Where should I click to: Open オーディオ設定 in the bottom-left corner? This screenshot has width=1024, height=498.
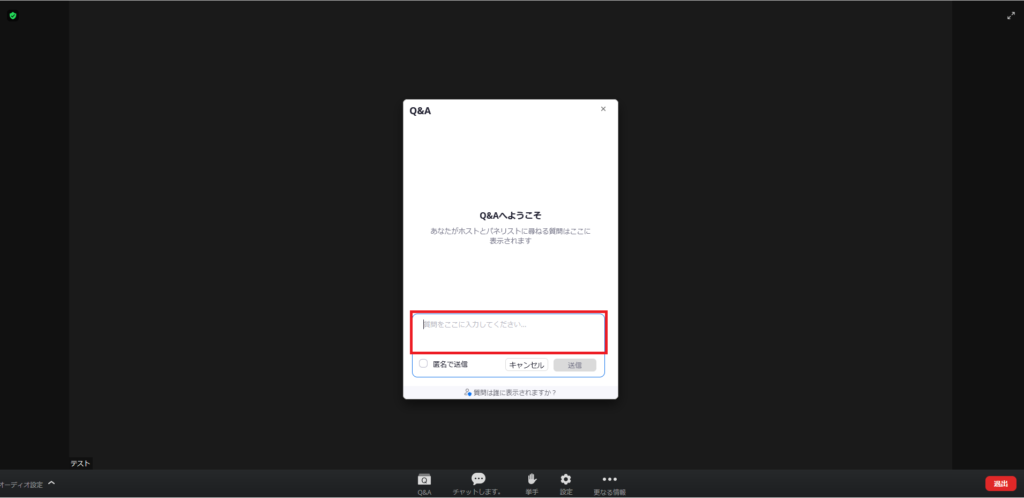click(x=21, y=485)
